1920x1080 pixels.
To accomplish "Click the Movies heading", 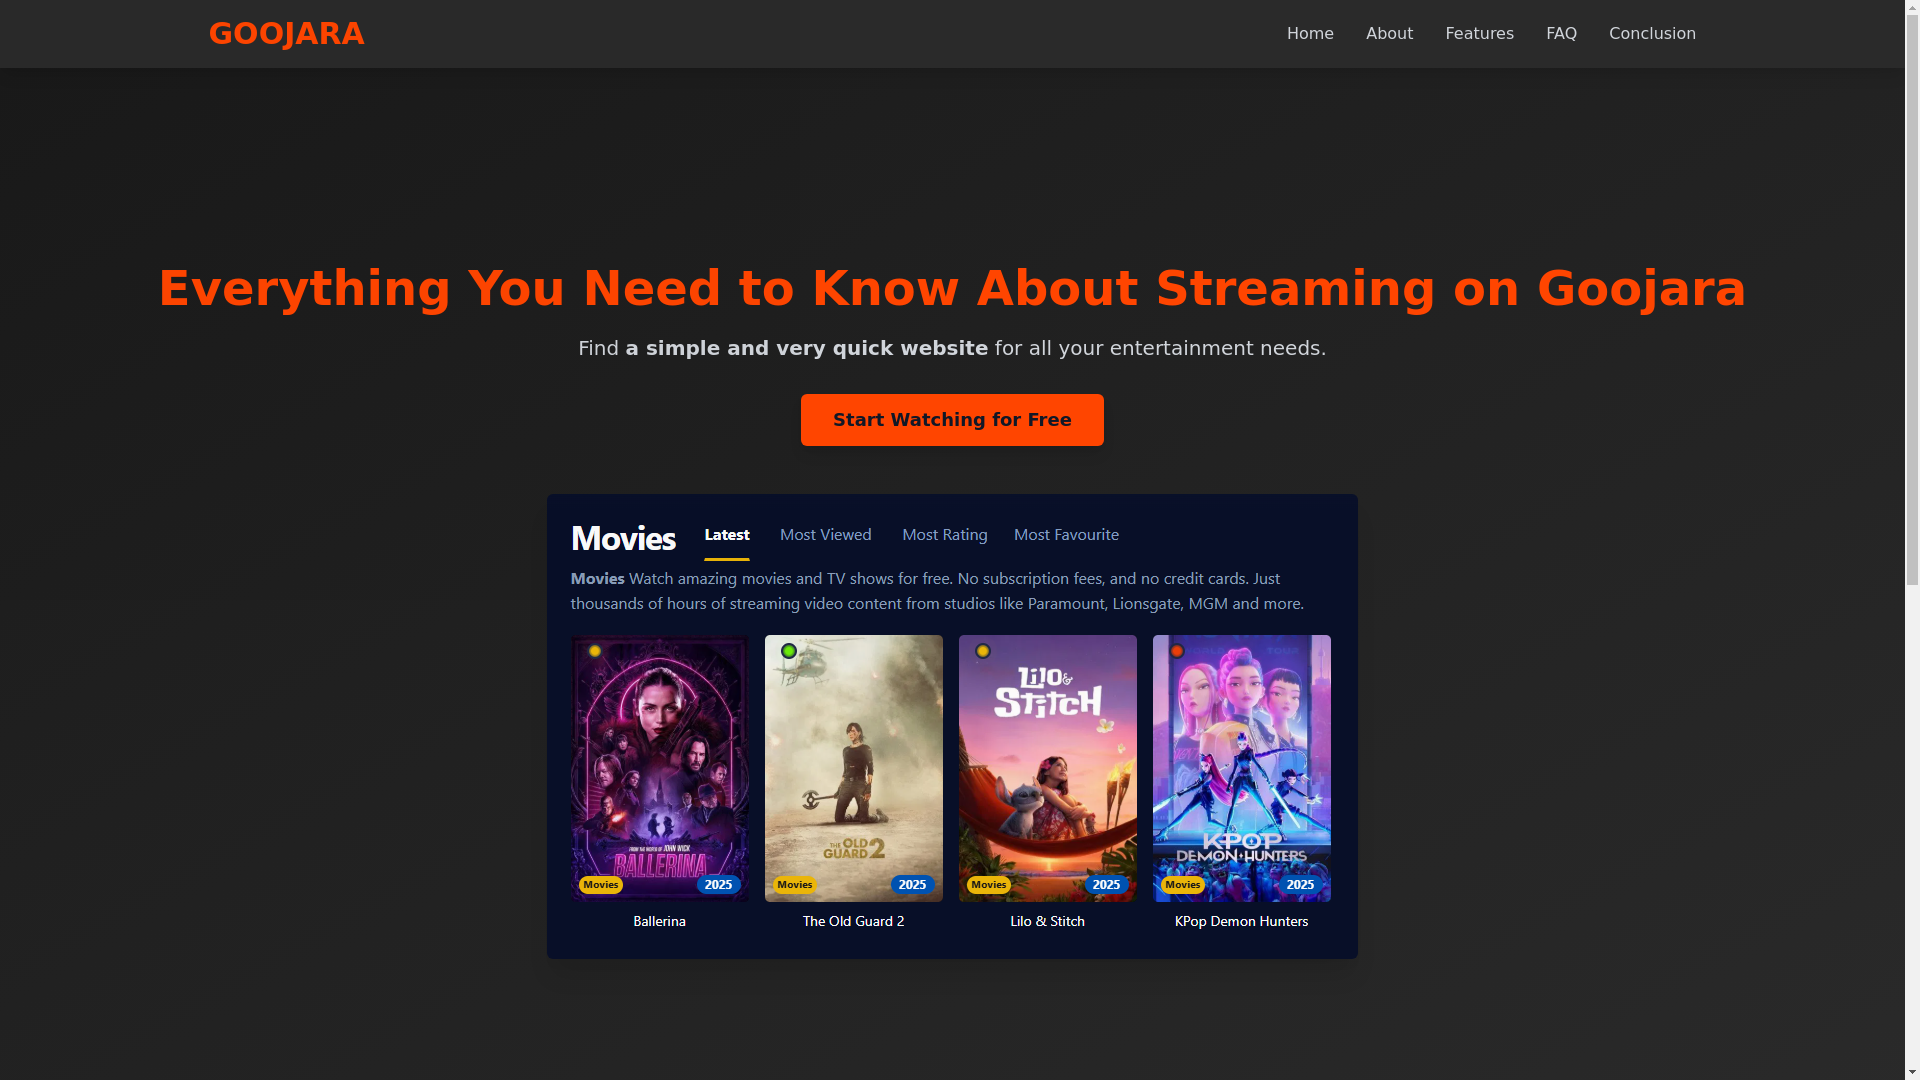I will point(623,539).
